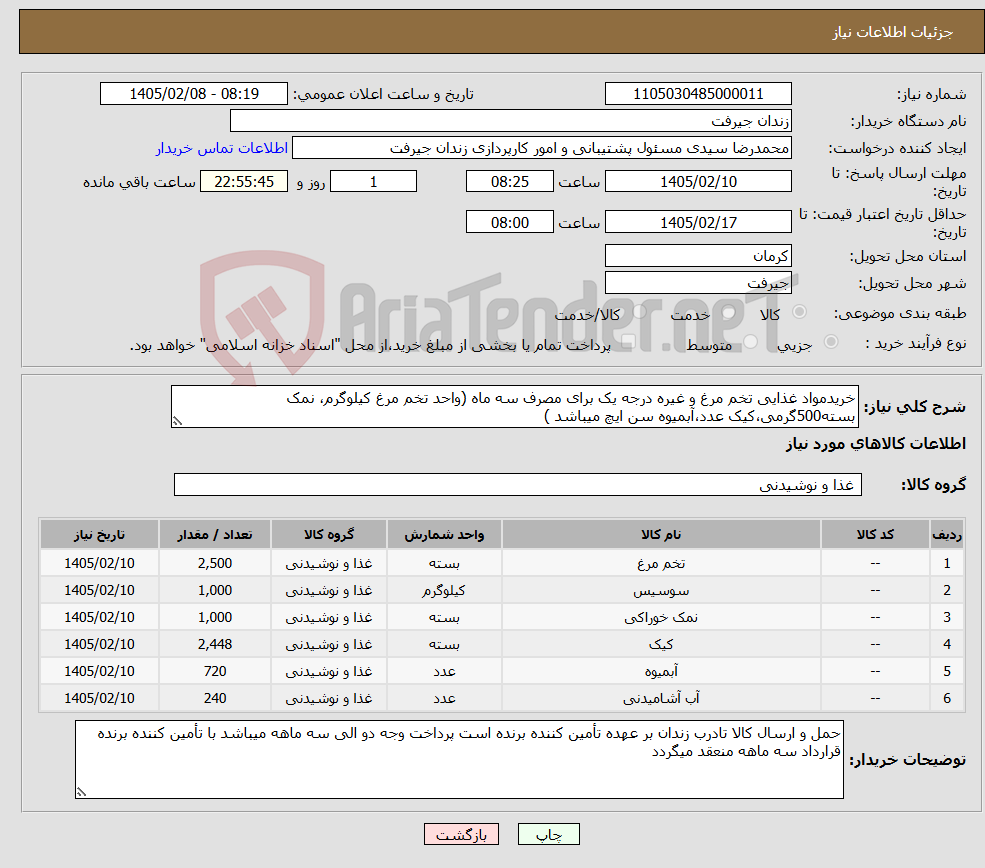Click the چاپ print button
985x868 pixels.
click(548, 834)
